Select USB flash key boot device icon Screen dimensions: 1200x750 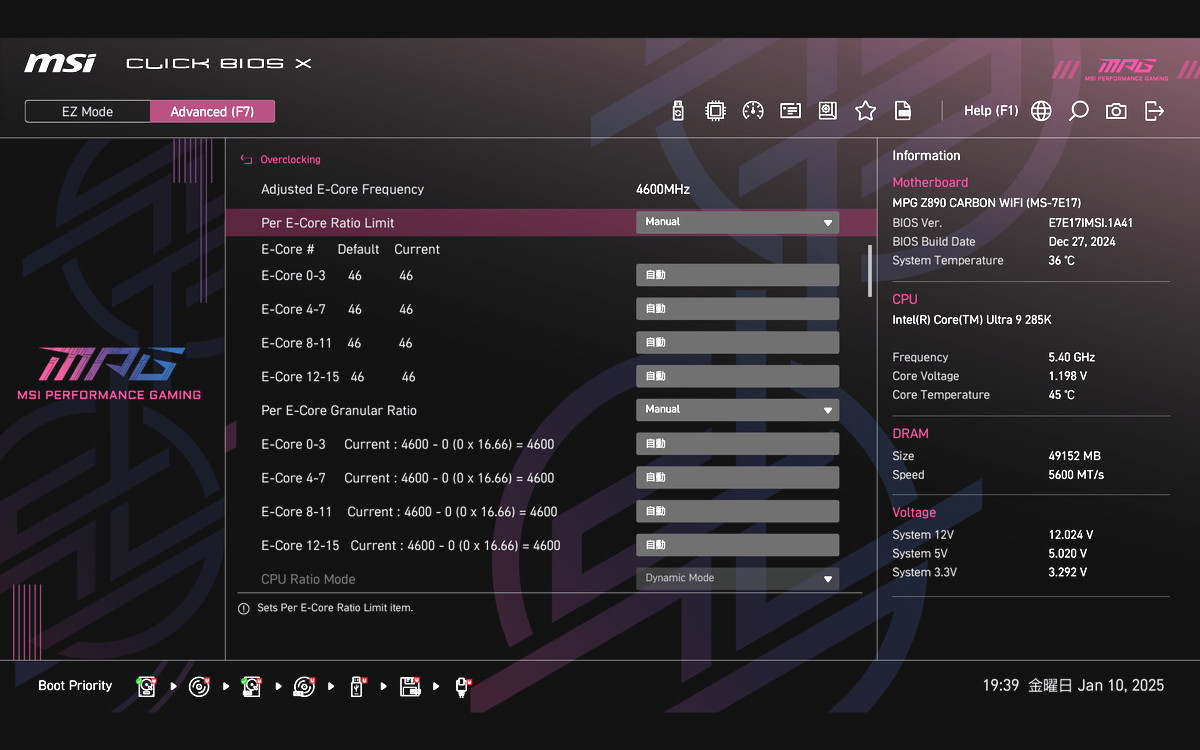point(357,687)
